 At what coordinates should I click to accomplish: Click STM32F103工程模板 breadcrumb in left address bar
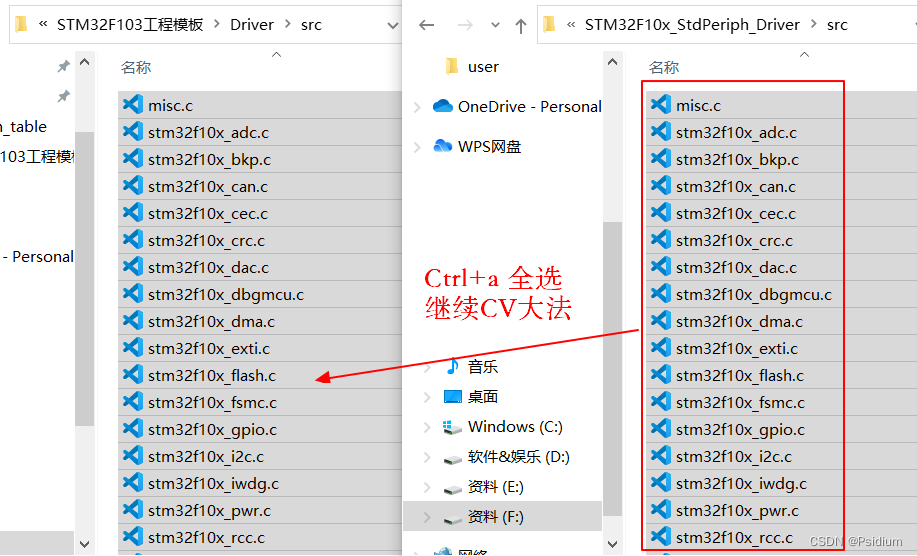pyautogui.click(x=130, y=25)
